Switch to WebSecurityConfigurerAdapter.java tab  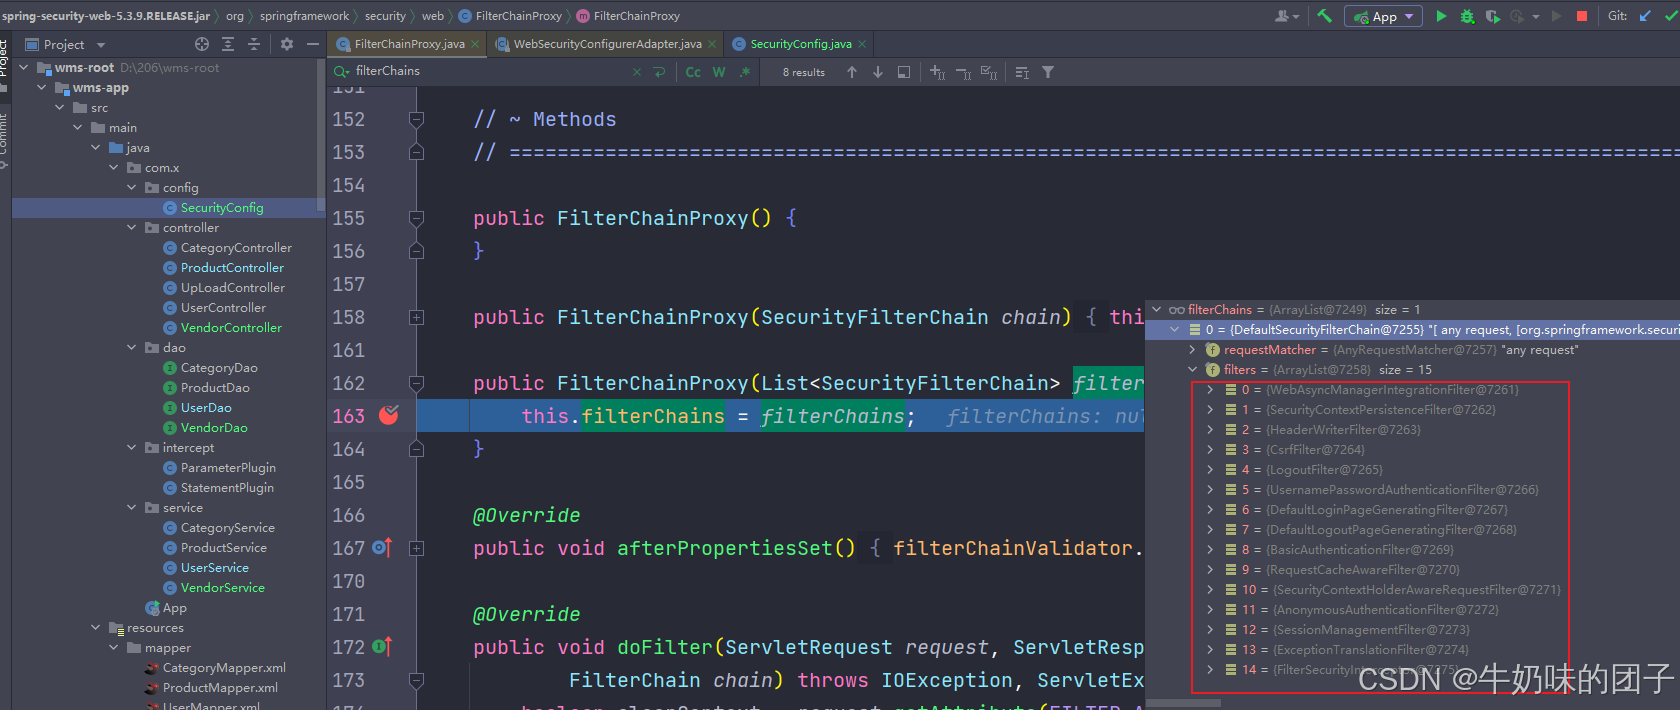coord(607,44)
